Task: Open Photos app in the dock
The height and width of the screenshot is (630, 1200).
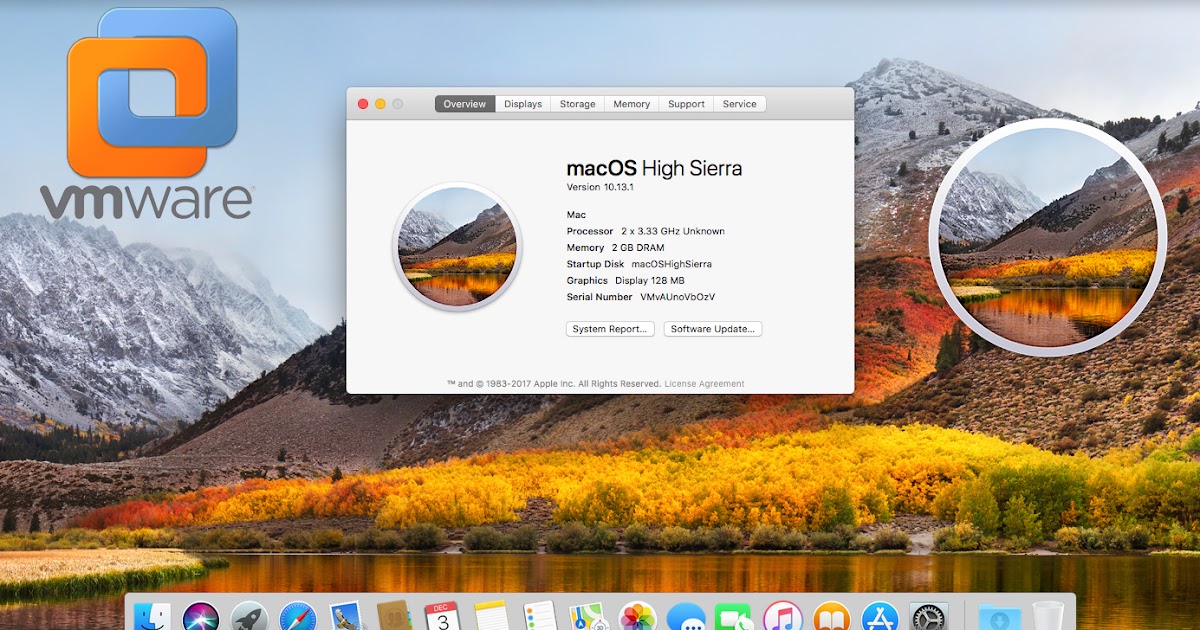Action: pyautogui.click(x=637, y=617)
